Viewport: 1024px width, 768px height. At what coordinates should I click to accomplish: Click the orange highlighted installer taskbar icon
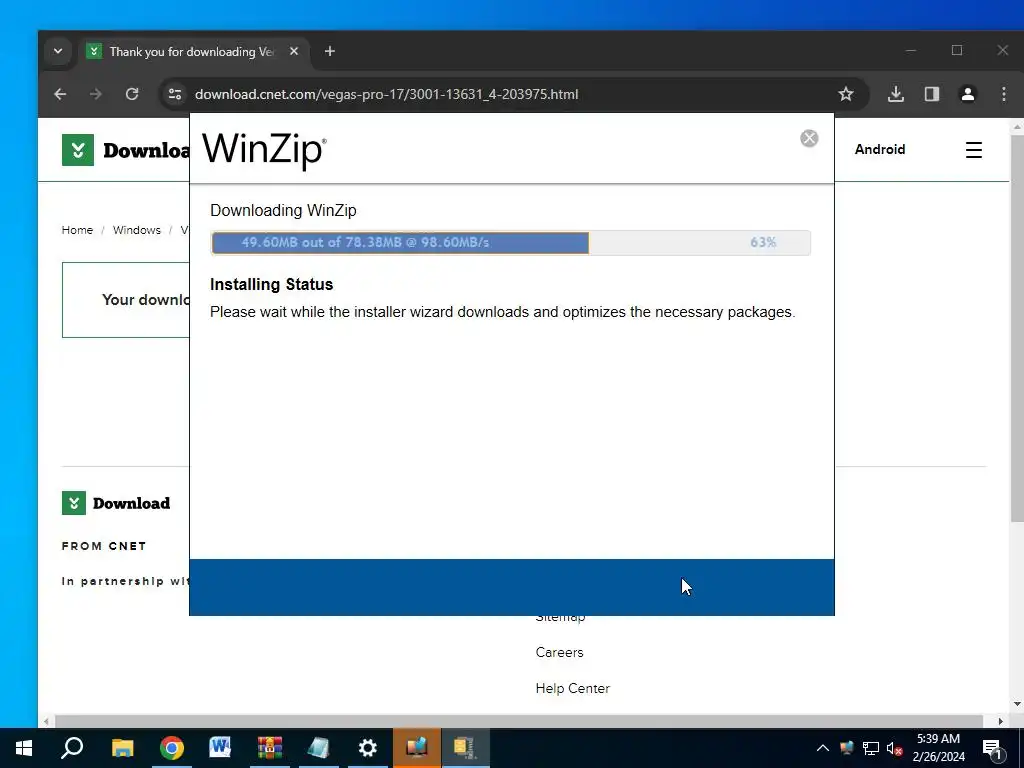pyautogui.click(x=417, y=748)
